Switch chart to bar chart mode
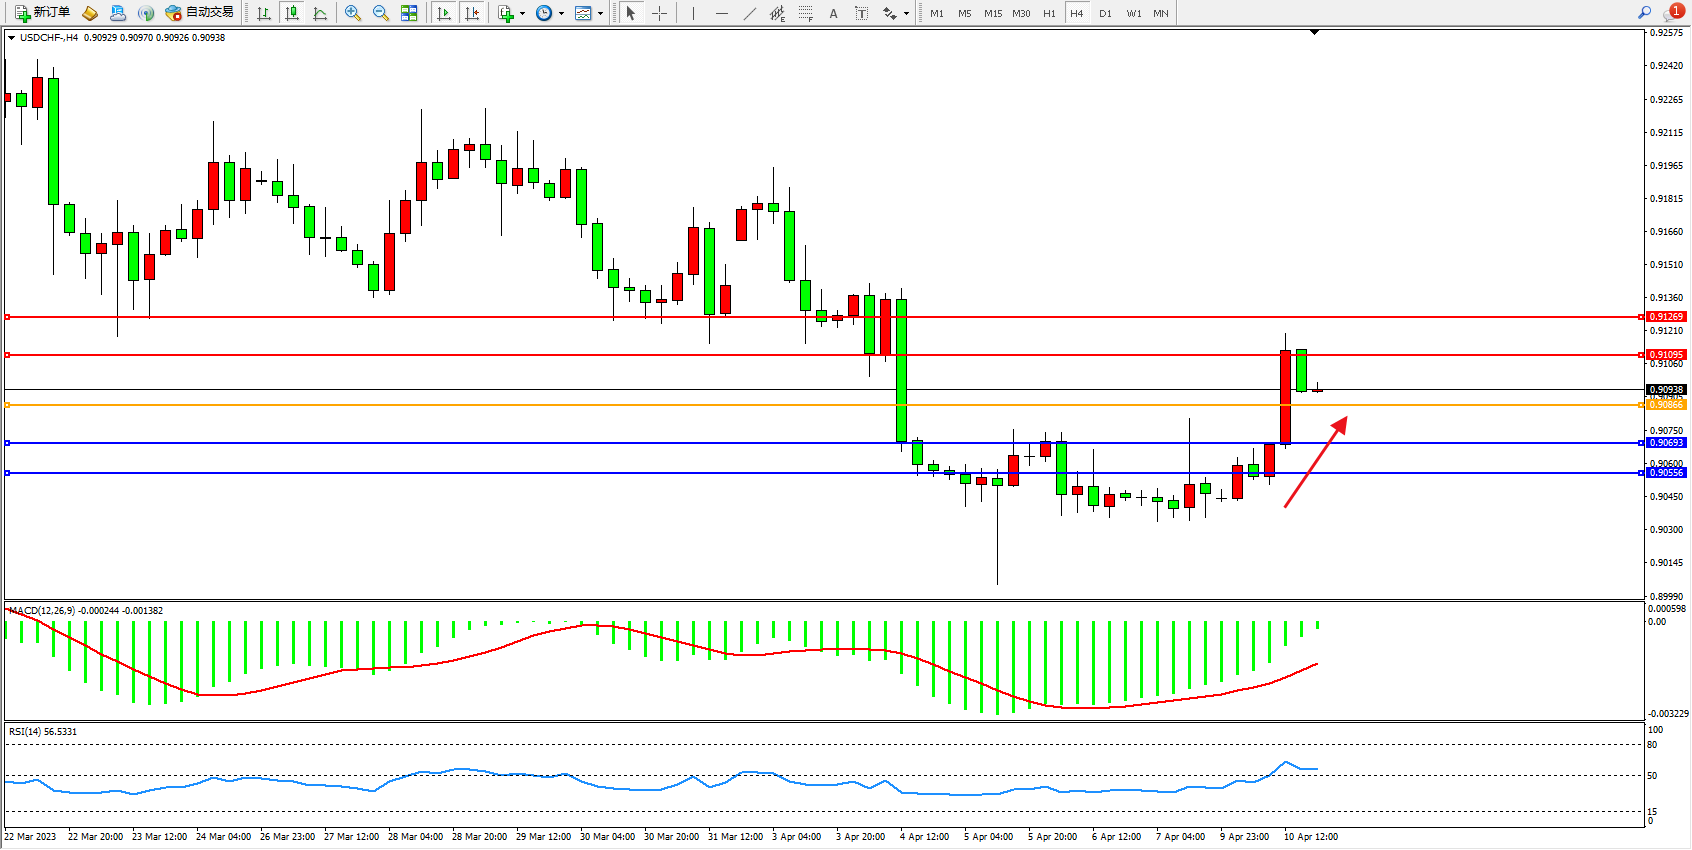The width and height of the screenshot is (1692, 850). tap(264, 13)
